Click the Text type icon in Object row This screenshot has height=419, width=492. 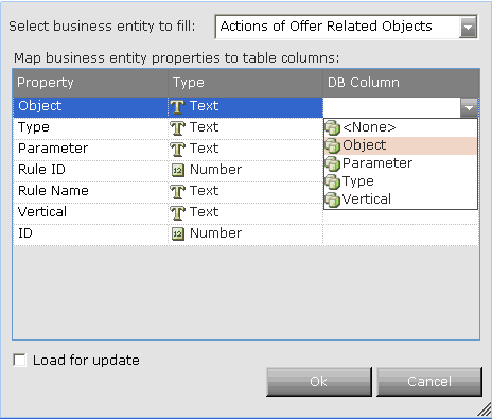(x=178, y=107)
